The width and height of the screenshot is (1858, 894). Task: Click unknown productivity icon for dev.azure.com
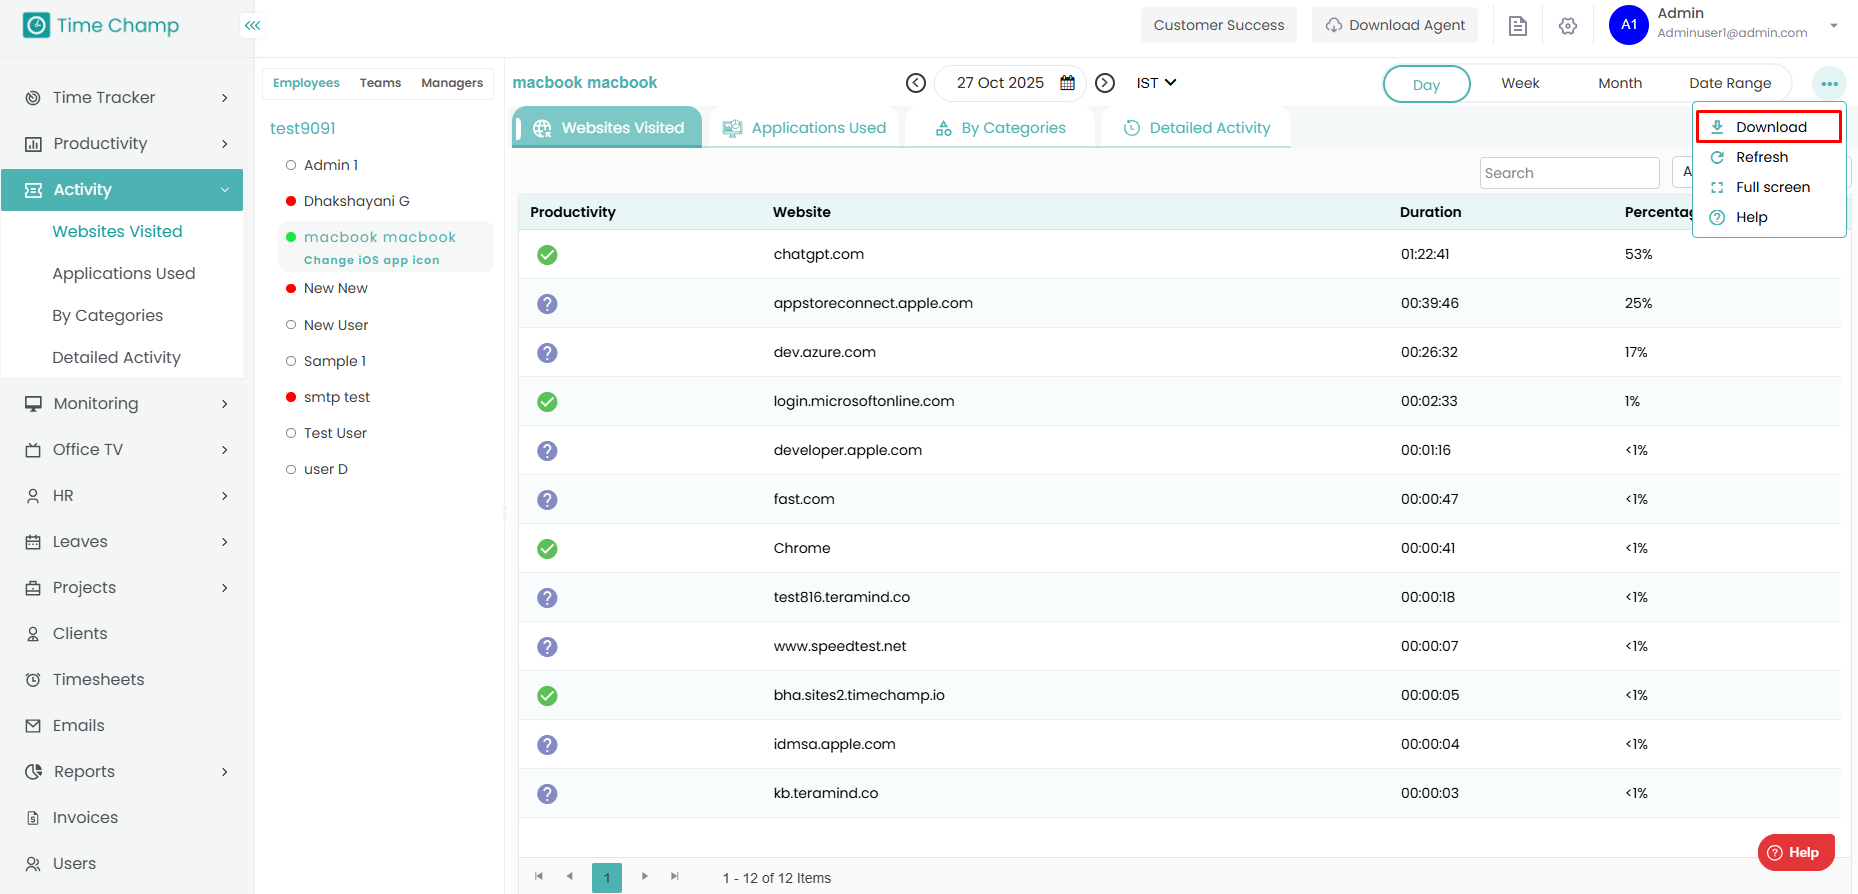(x=547, y=353)
